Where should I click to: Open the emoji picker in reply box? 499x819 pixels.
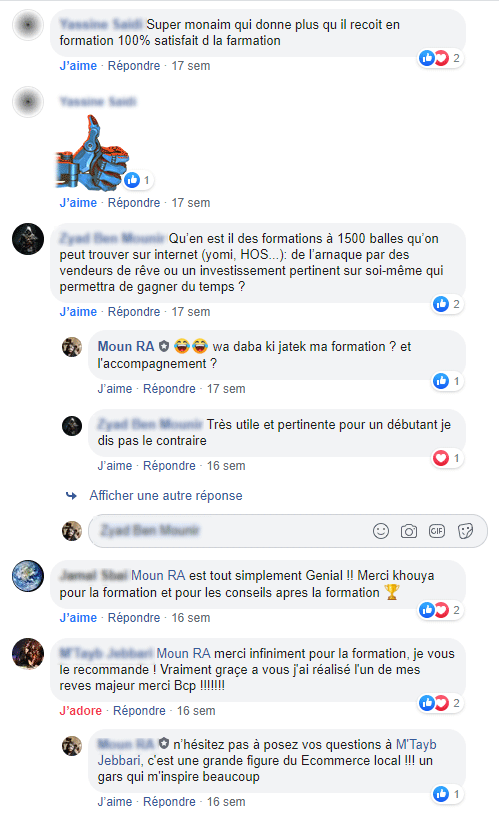(381, 531)
